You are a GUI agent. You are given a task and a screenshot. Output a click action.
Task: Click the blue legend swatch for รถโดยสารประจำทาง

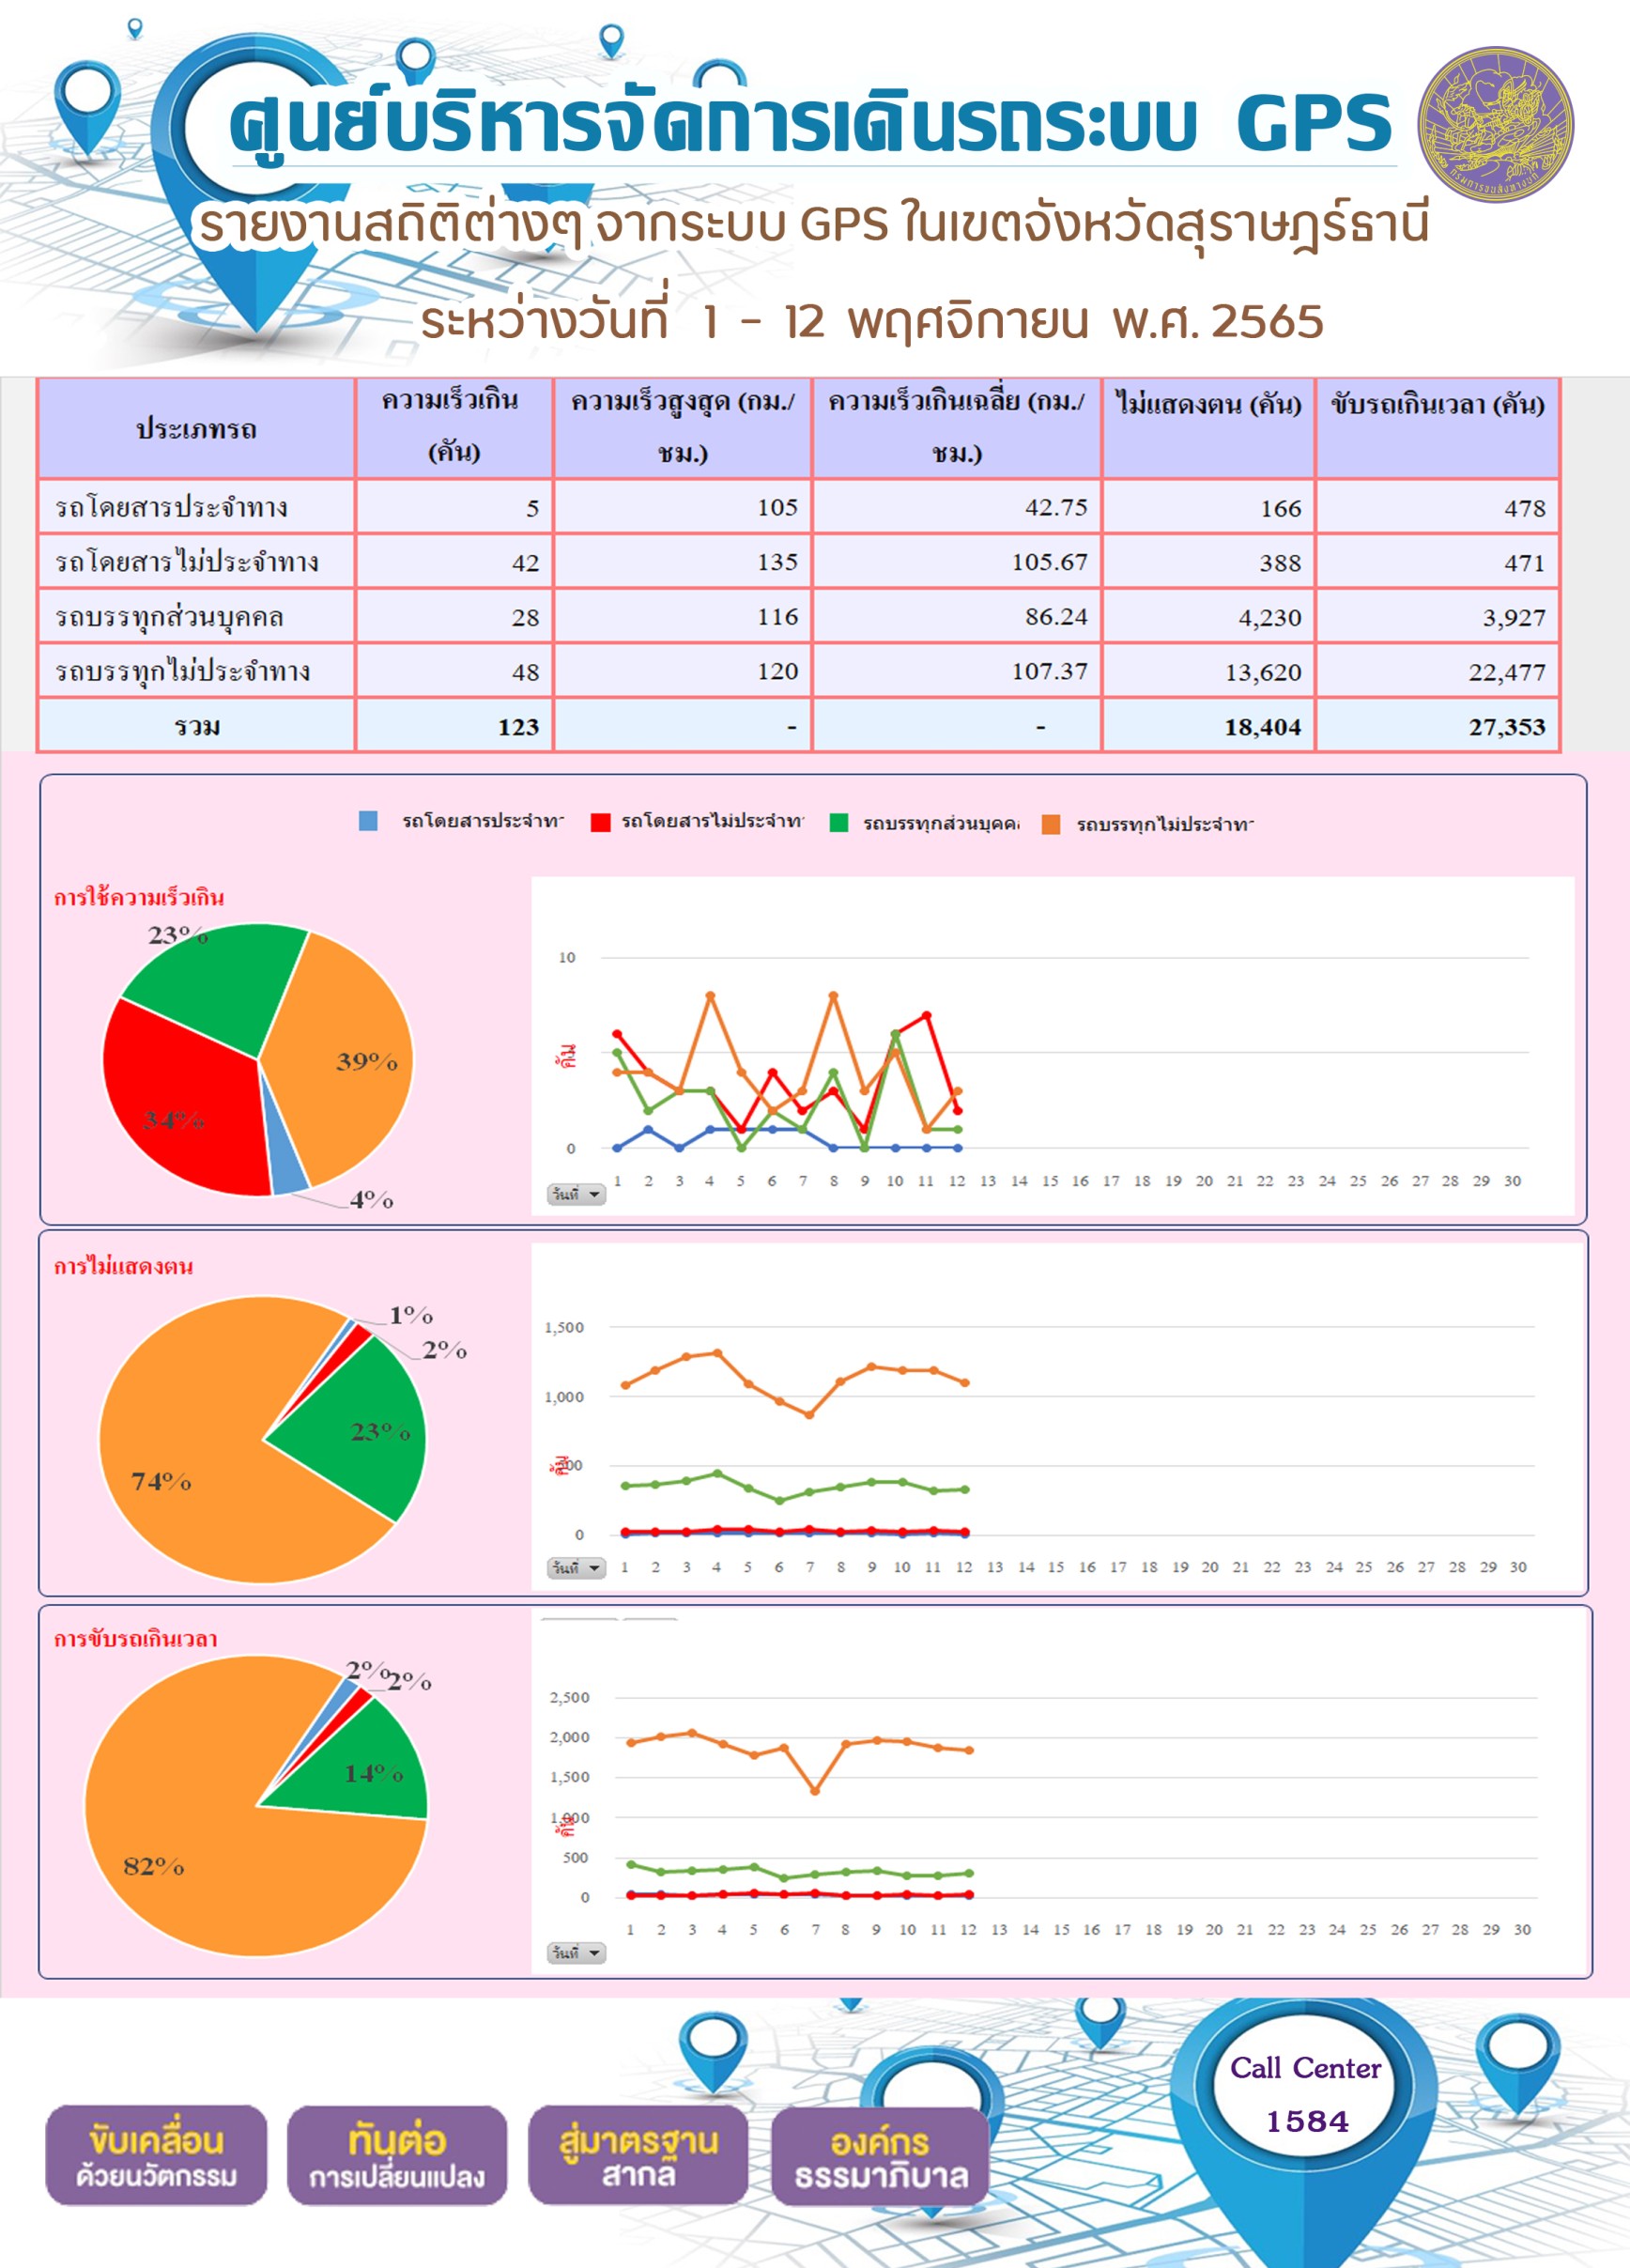368,821
